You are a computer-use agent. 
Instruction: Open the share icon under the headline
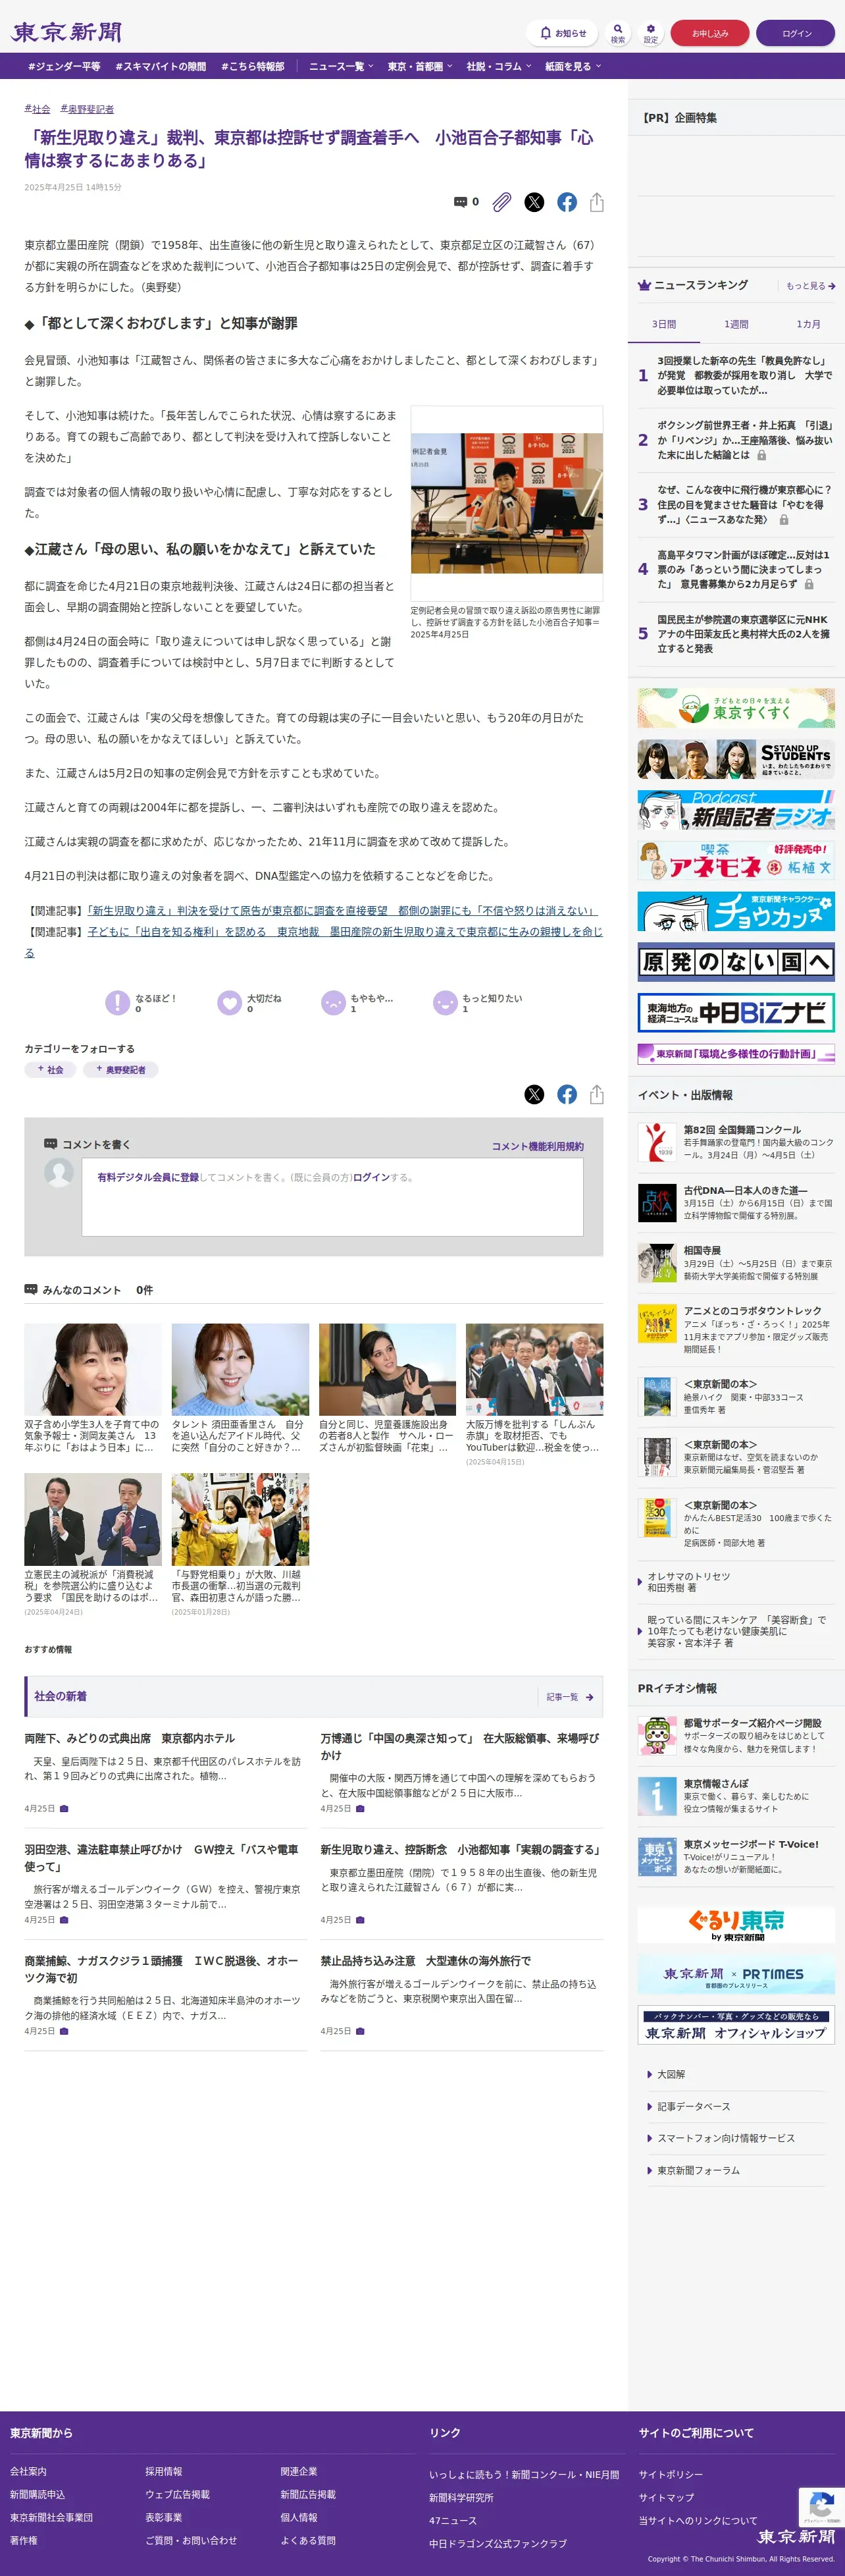[597, 202]
